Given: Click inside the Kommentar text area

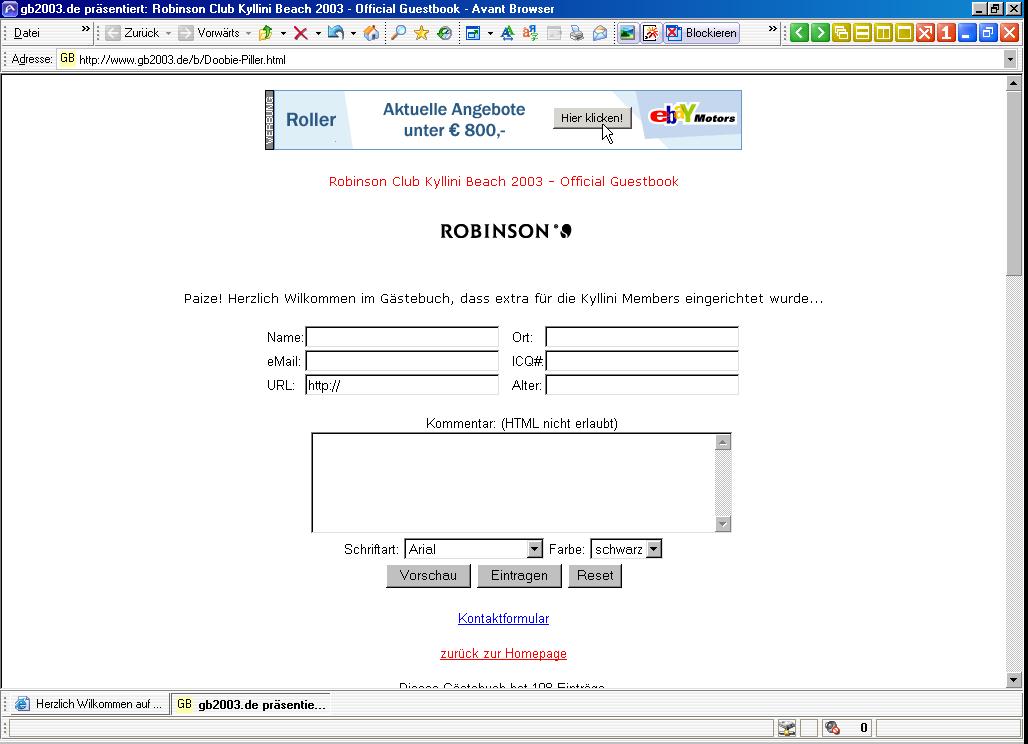Looking at the screenshot, I should pos(513,482).
